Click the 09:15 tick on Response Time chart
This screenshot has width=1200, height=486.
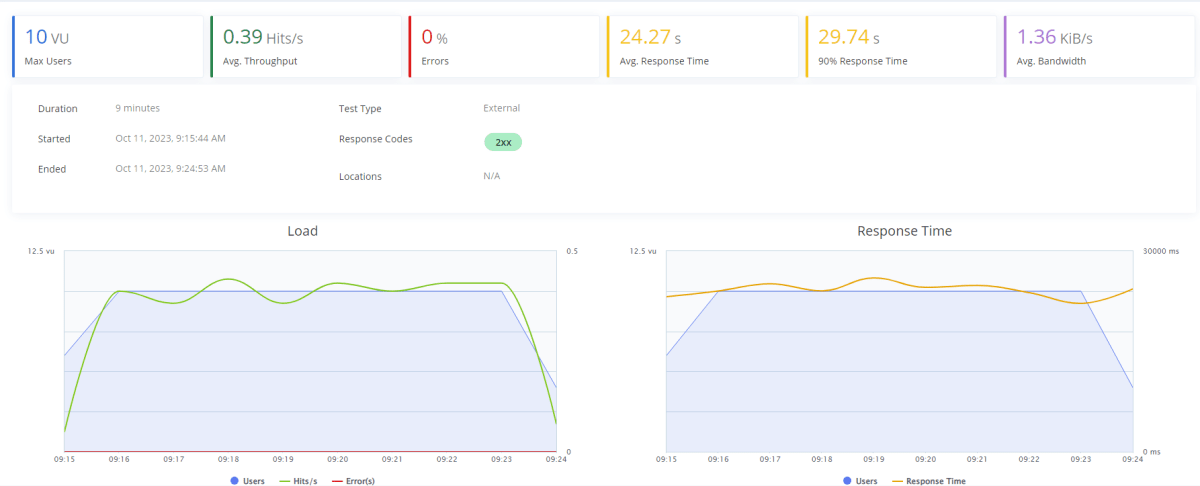pyautogui.click(x=666, y=459)
